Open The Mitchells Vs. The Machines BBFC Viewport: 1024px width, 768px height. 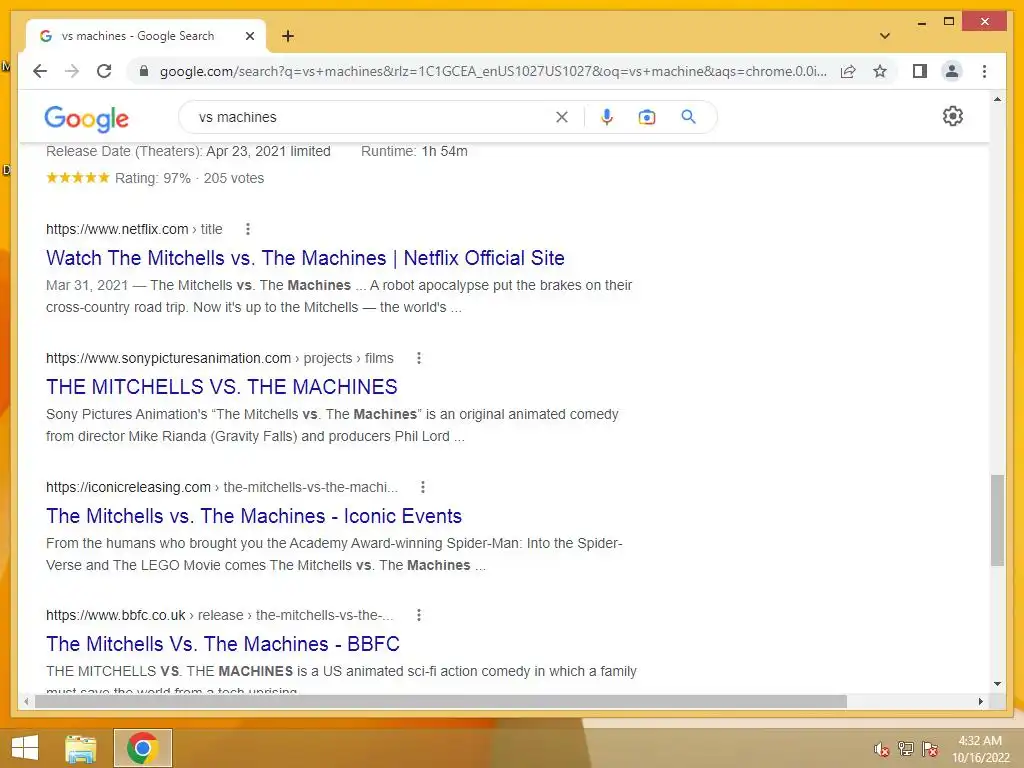click(223, 644)
